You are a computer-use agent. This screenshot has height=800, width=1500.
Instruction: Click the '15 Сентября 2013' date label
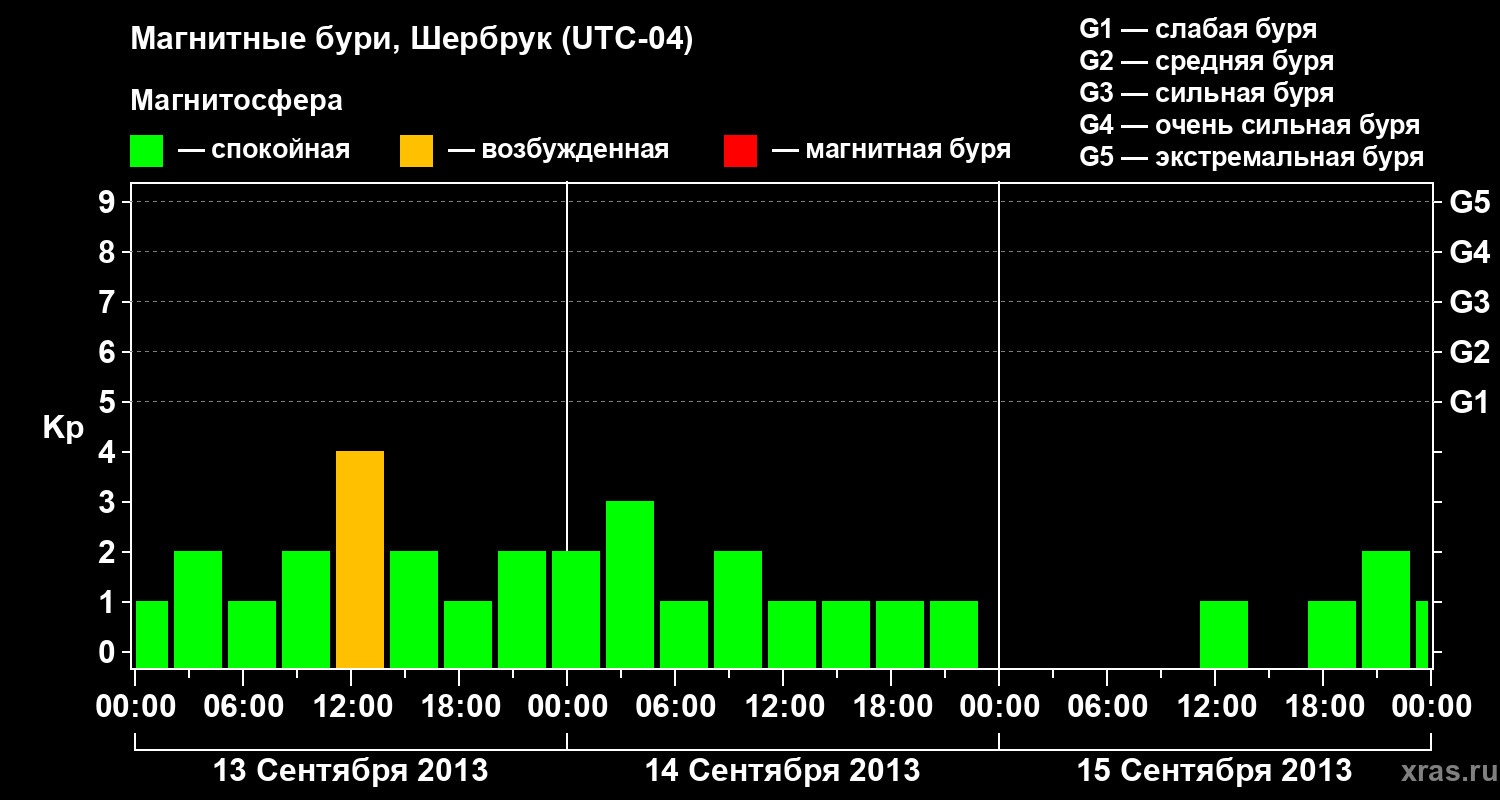(1215, 771)
